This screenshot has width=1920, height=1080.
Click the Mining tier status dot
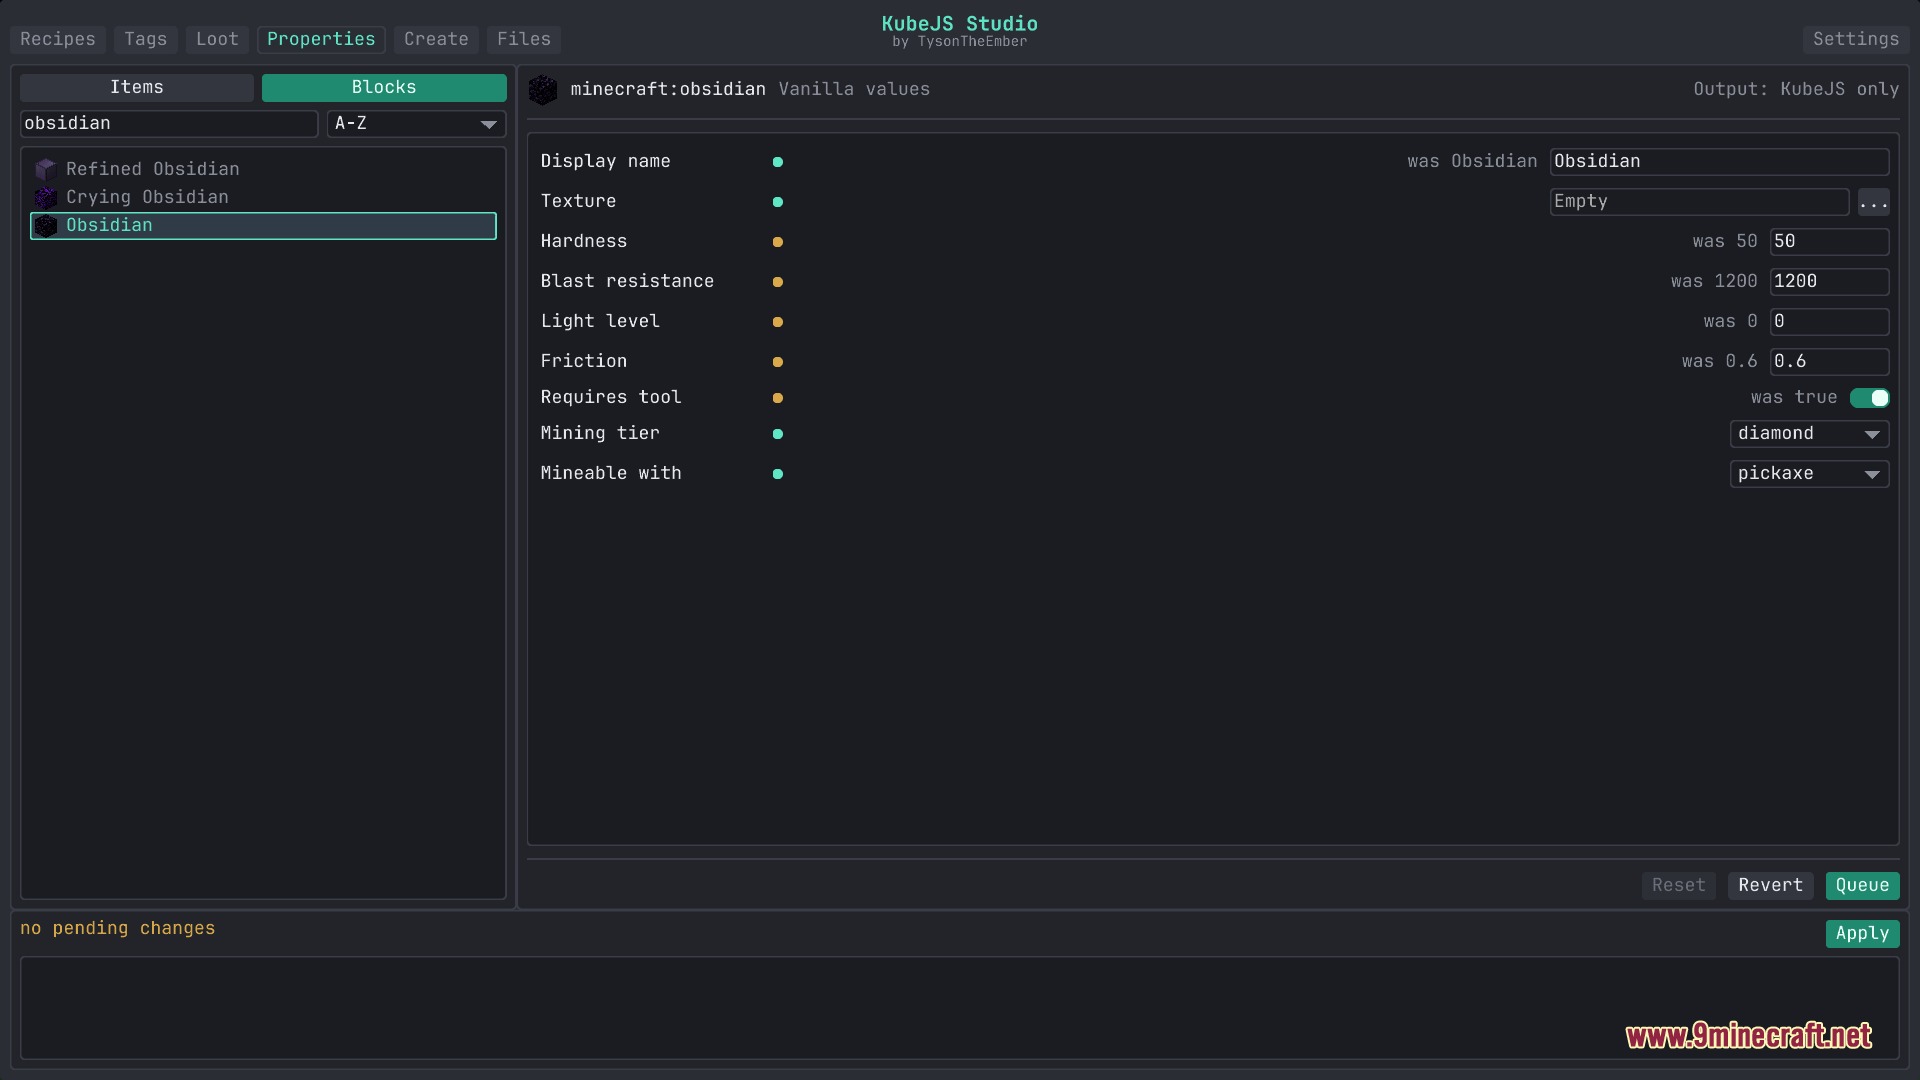(777, 434)
